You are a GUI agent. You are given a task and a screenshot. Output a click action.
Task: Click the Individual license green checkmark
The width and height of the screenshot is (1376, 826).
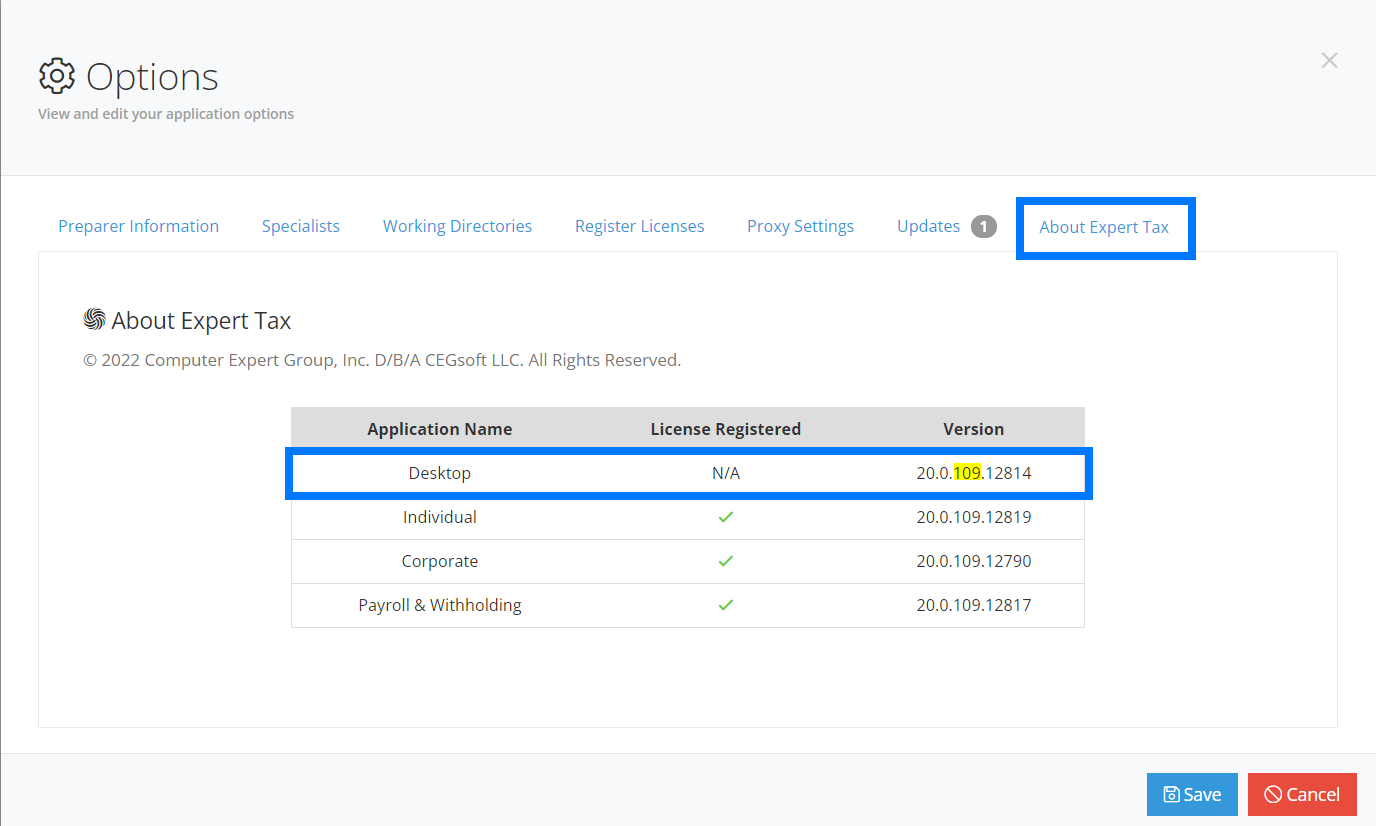pyautogui.click(x=726, y=517)
